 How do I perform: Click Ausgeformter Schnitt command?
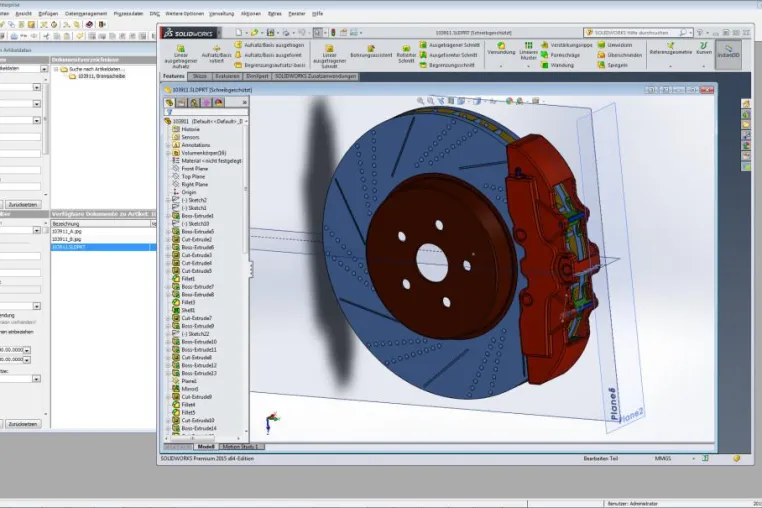coord(449,55)
